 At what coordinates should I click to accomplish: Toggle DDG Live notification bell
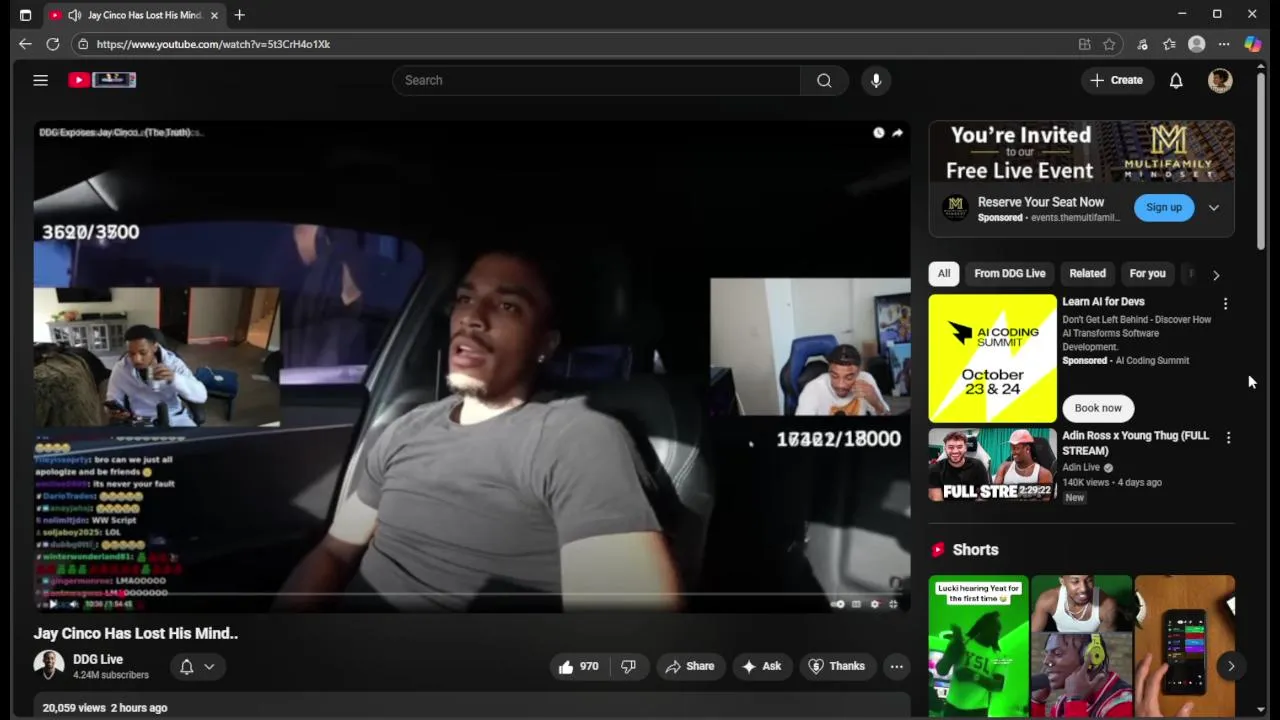click(x=186, y=666)
